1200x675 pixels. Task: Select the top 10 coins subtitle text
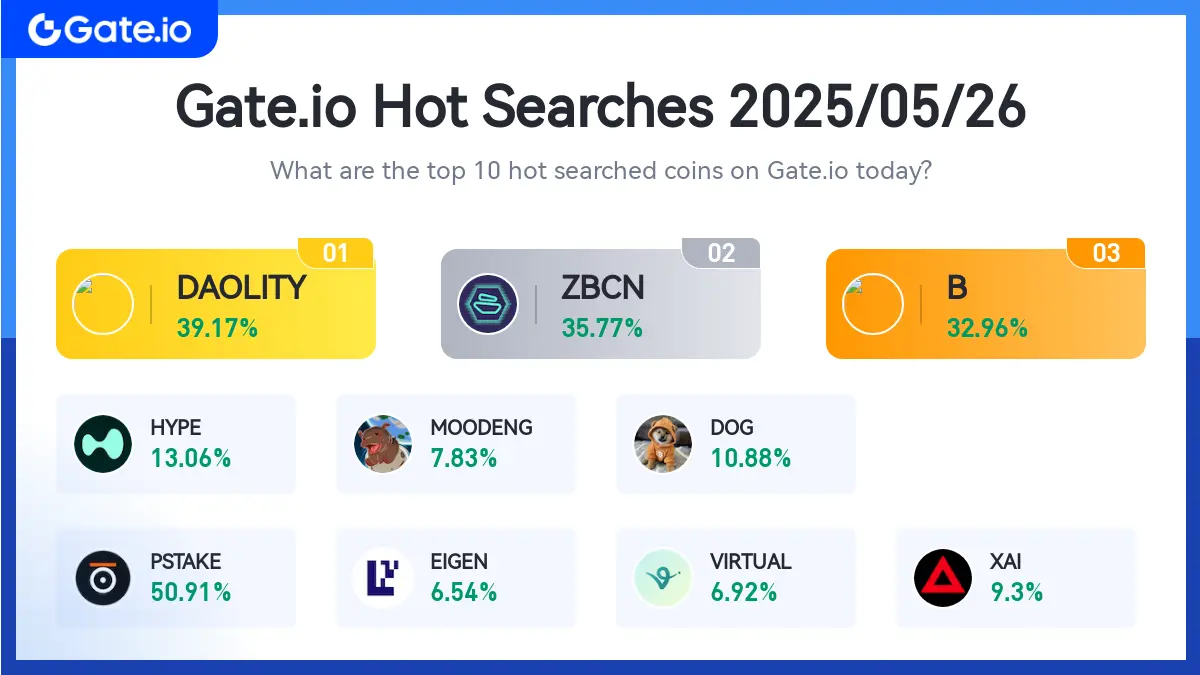(x=601, y=170)
